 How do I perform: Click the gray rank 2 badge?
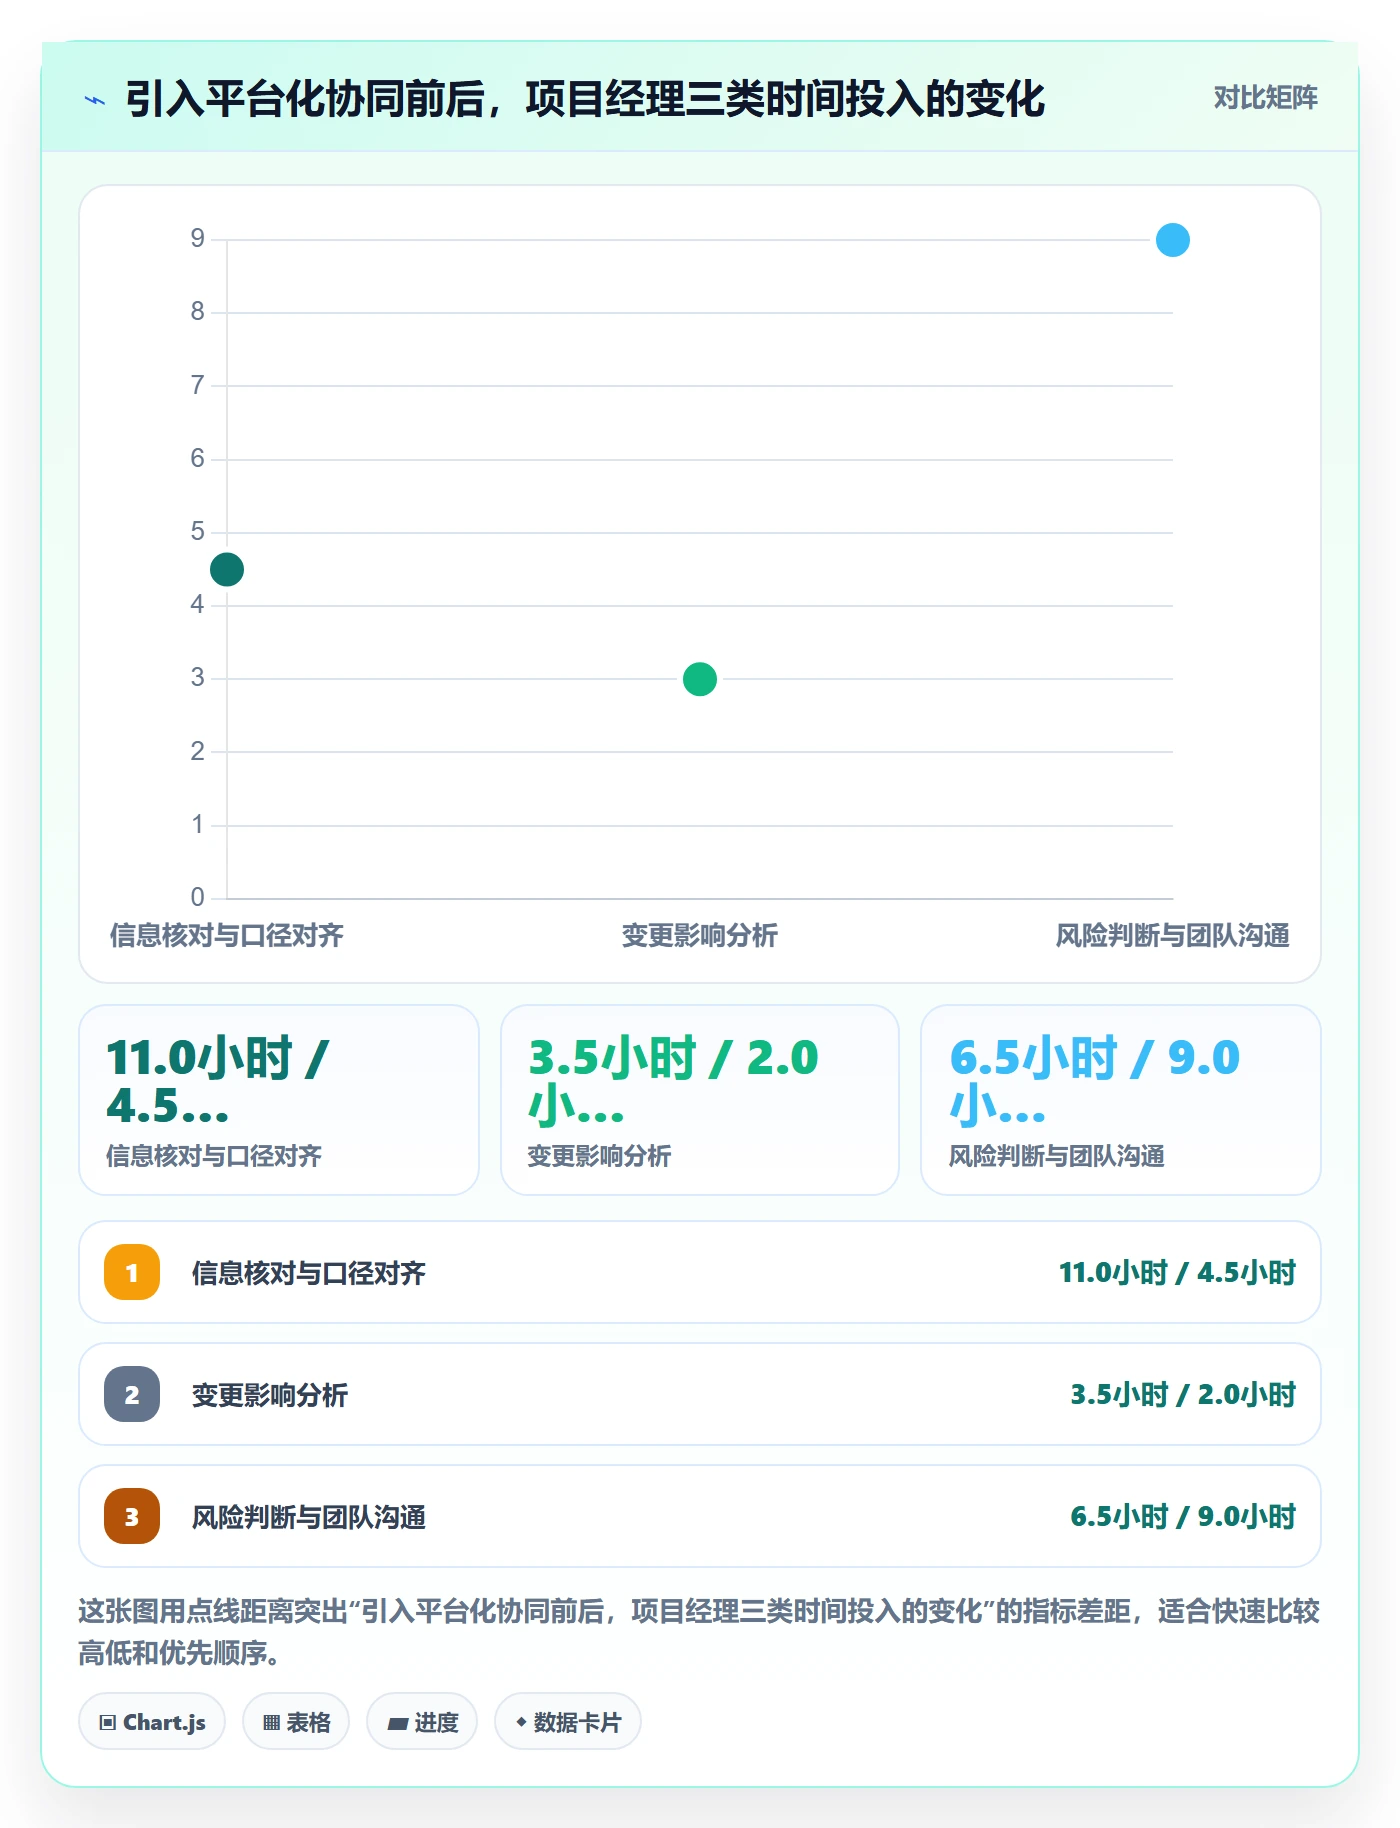pos(132,1394)
